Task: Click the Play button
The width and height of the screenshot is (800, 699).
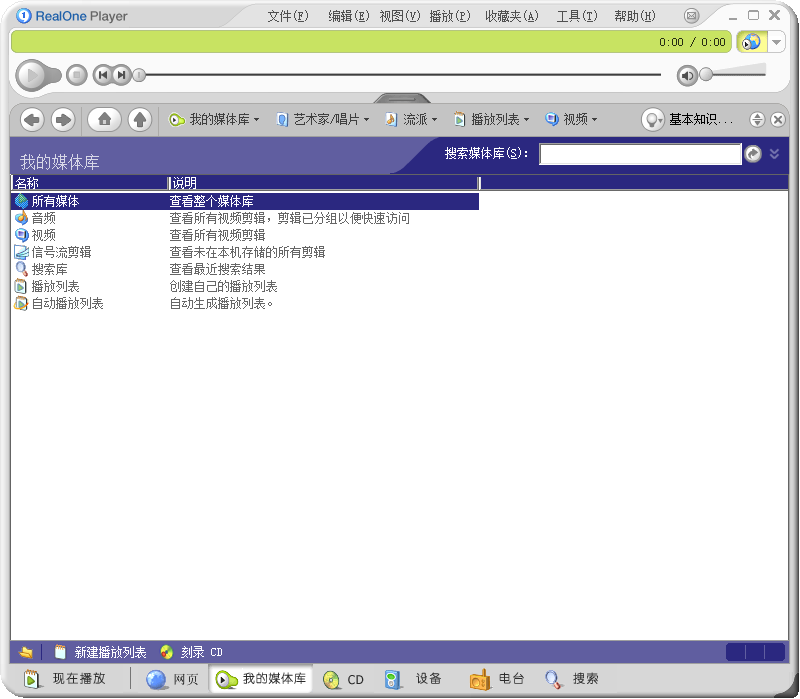Action: (32, 76)
